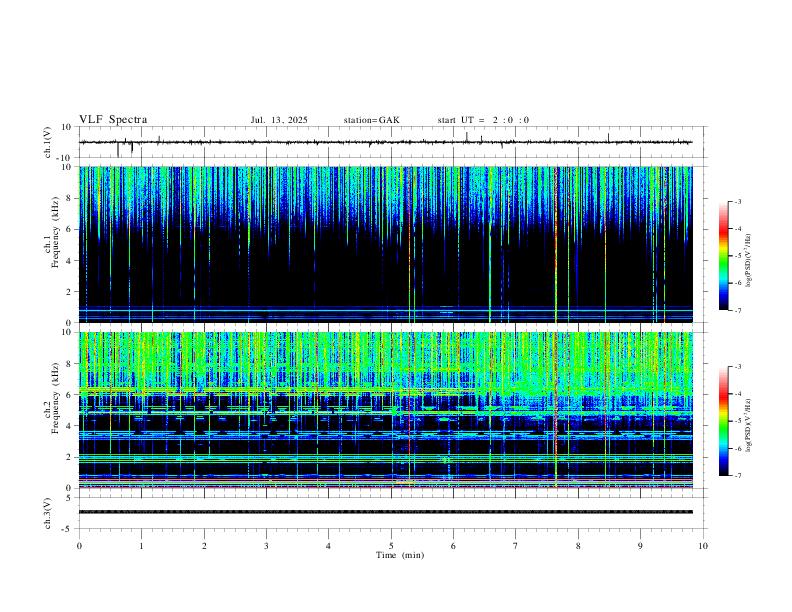Click the time axis tick label "10" at right end
The height and width of the screenshot is (612, 792).
(703, 546)
